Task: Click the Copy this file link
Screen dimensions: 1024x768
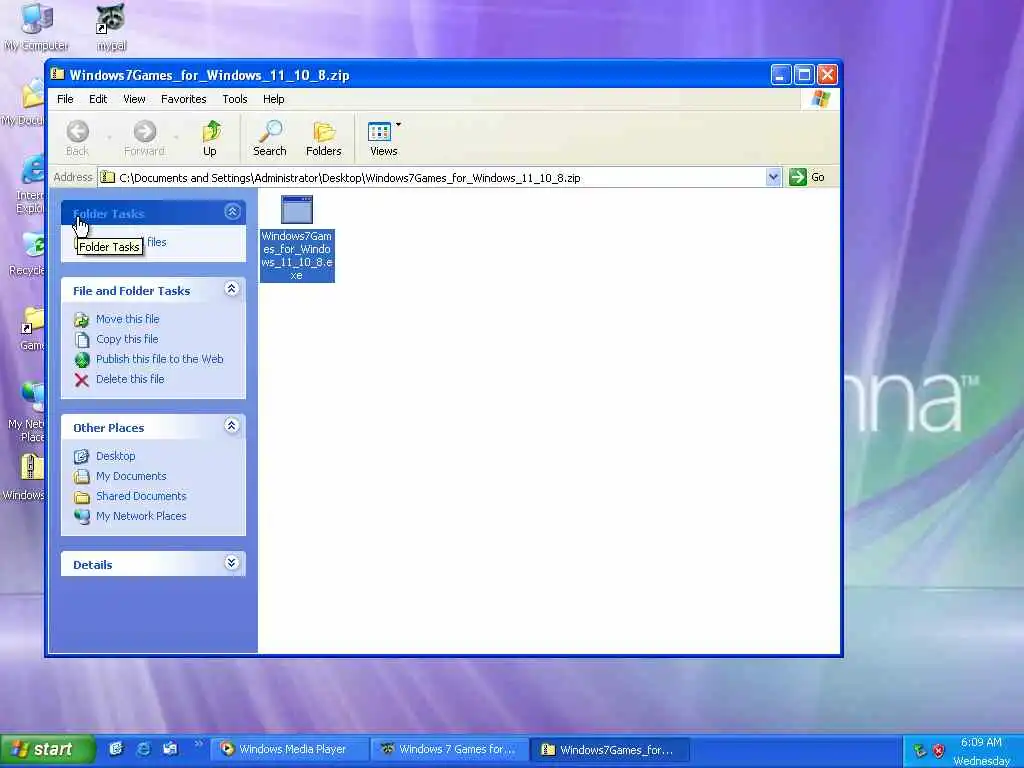Action: pos(127,339)
